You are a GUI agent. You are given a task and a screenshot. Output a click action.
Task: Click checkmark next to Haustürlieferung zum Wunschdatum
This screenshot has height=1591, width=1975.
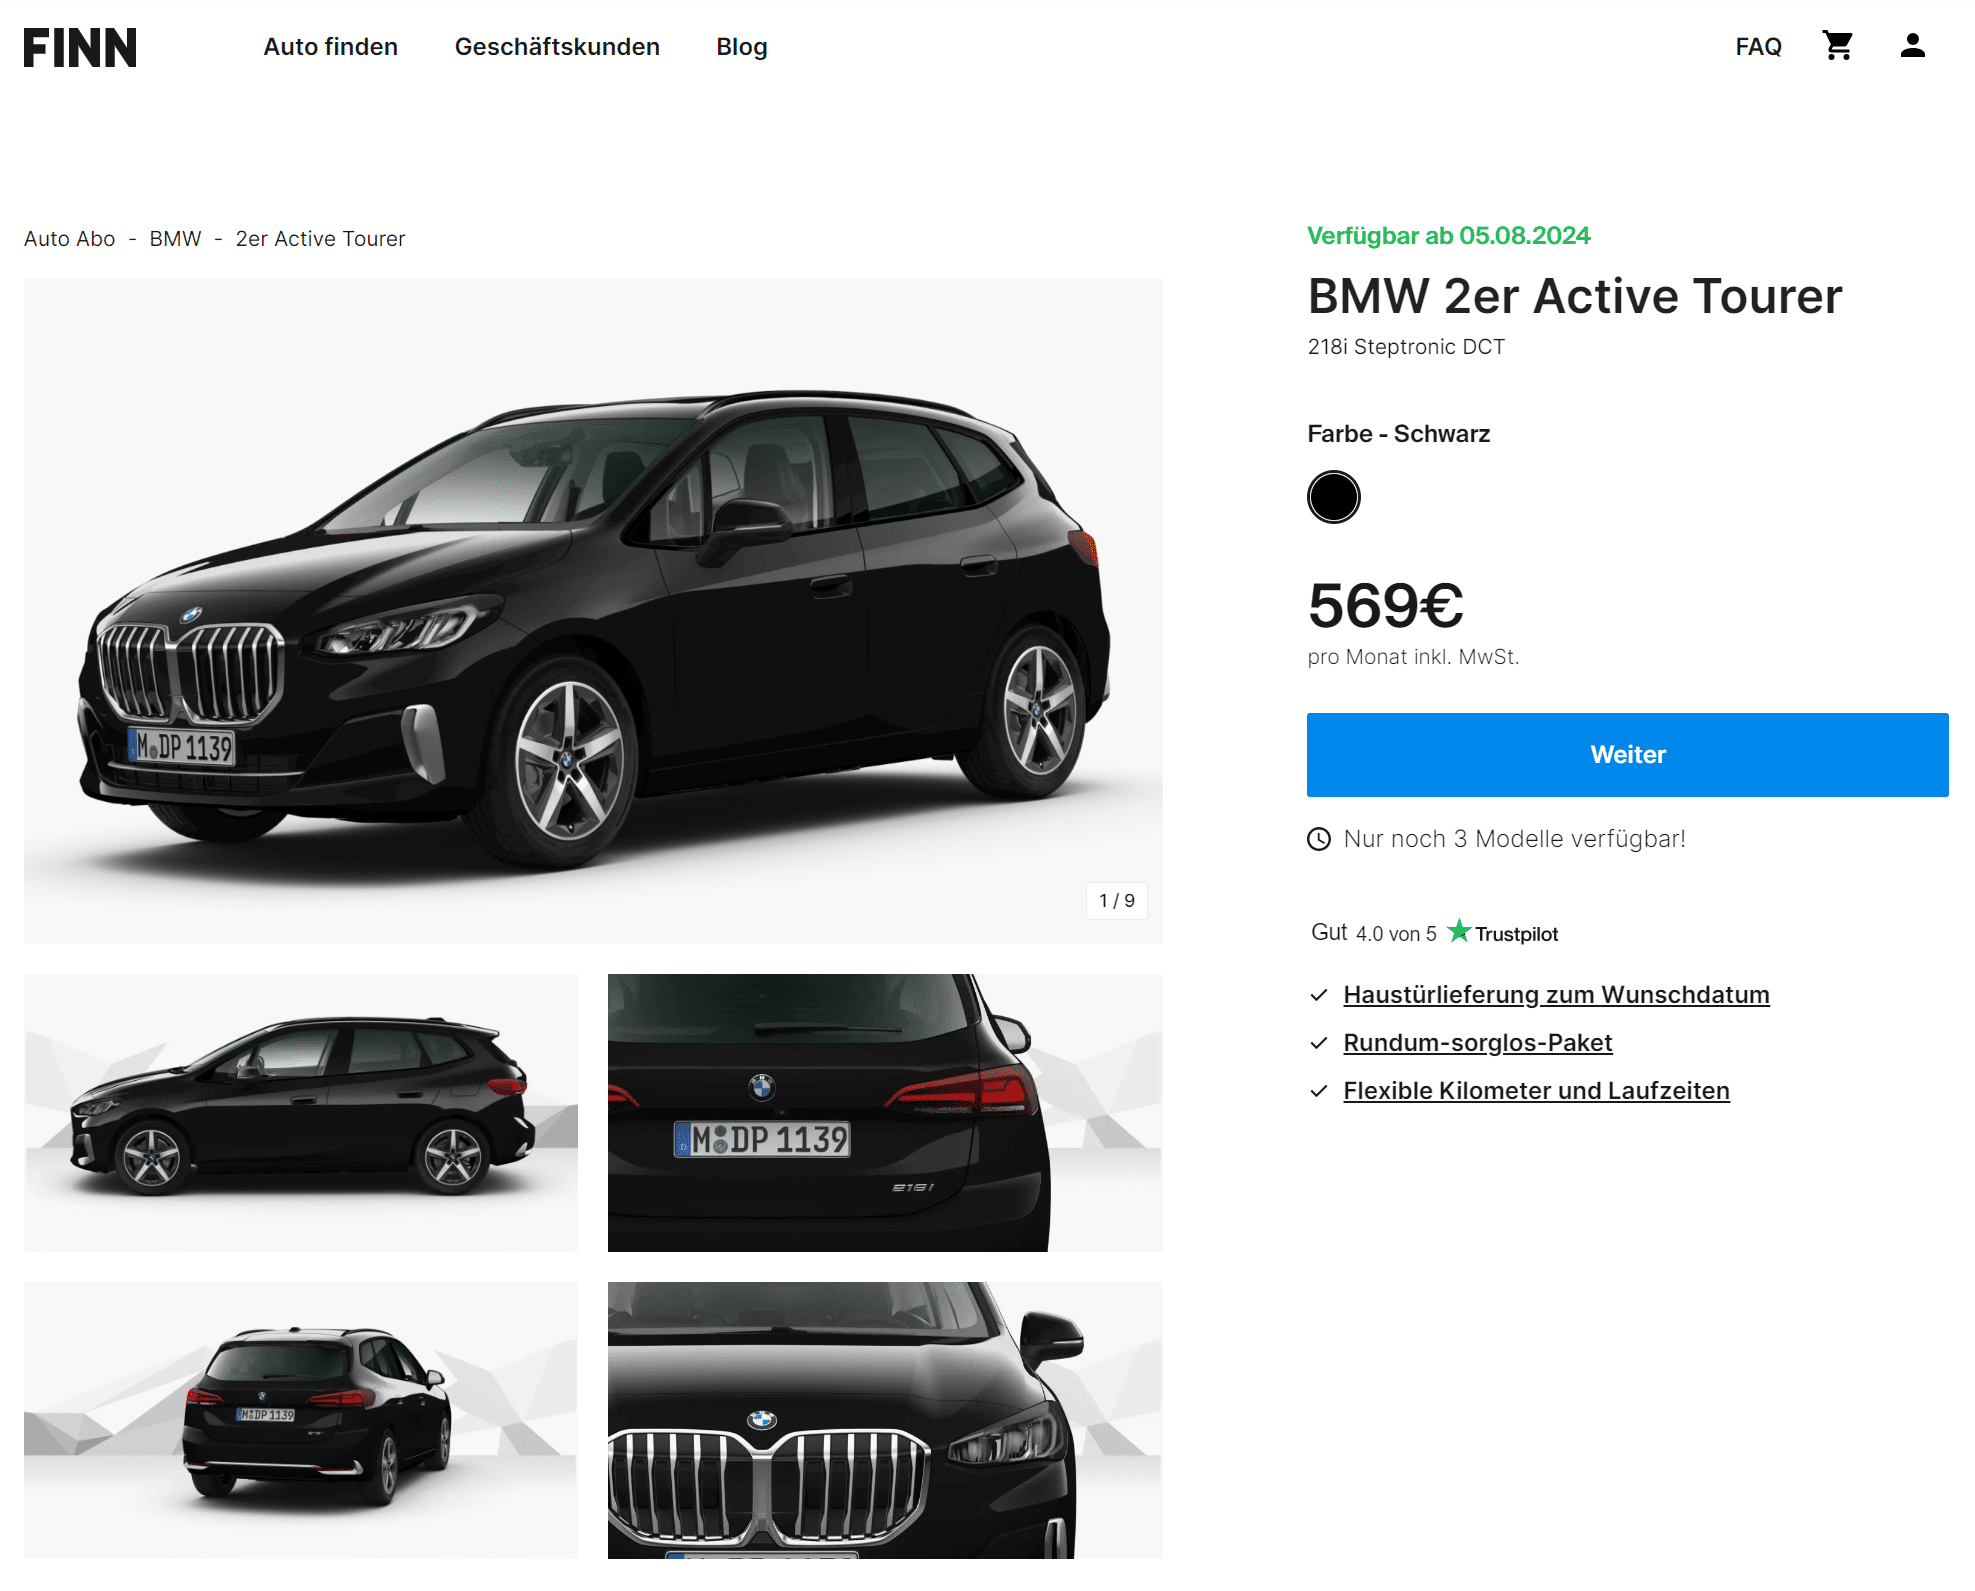point(1319,995)
